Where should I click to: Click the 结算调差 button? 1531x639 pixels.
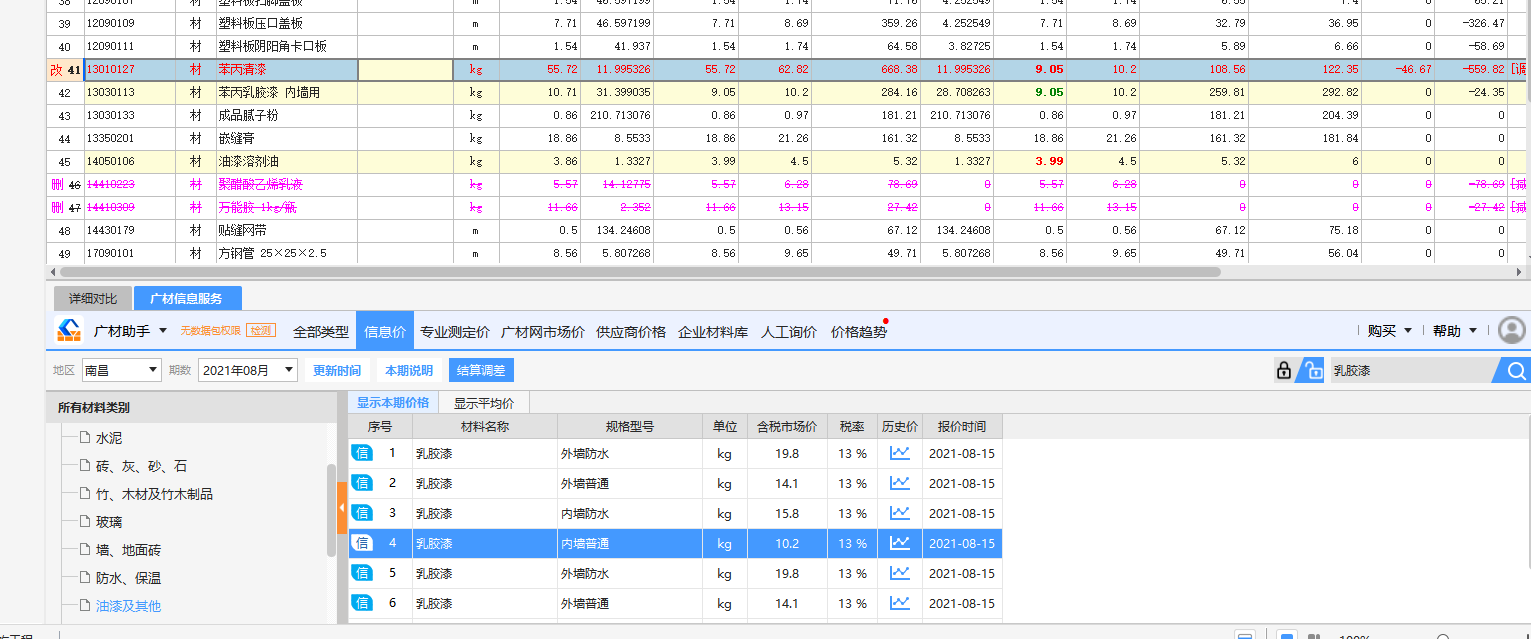tap(481, 370)
